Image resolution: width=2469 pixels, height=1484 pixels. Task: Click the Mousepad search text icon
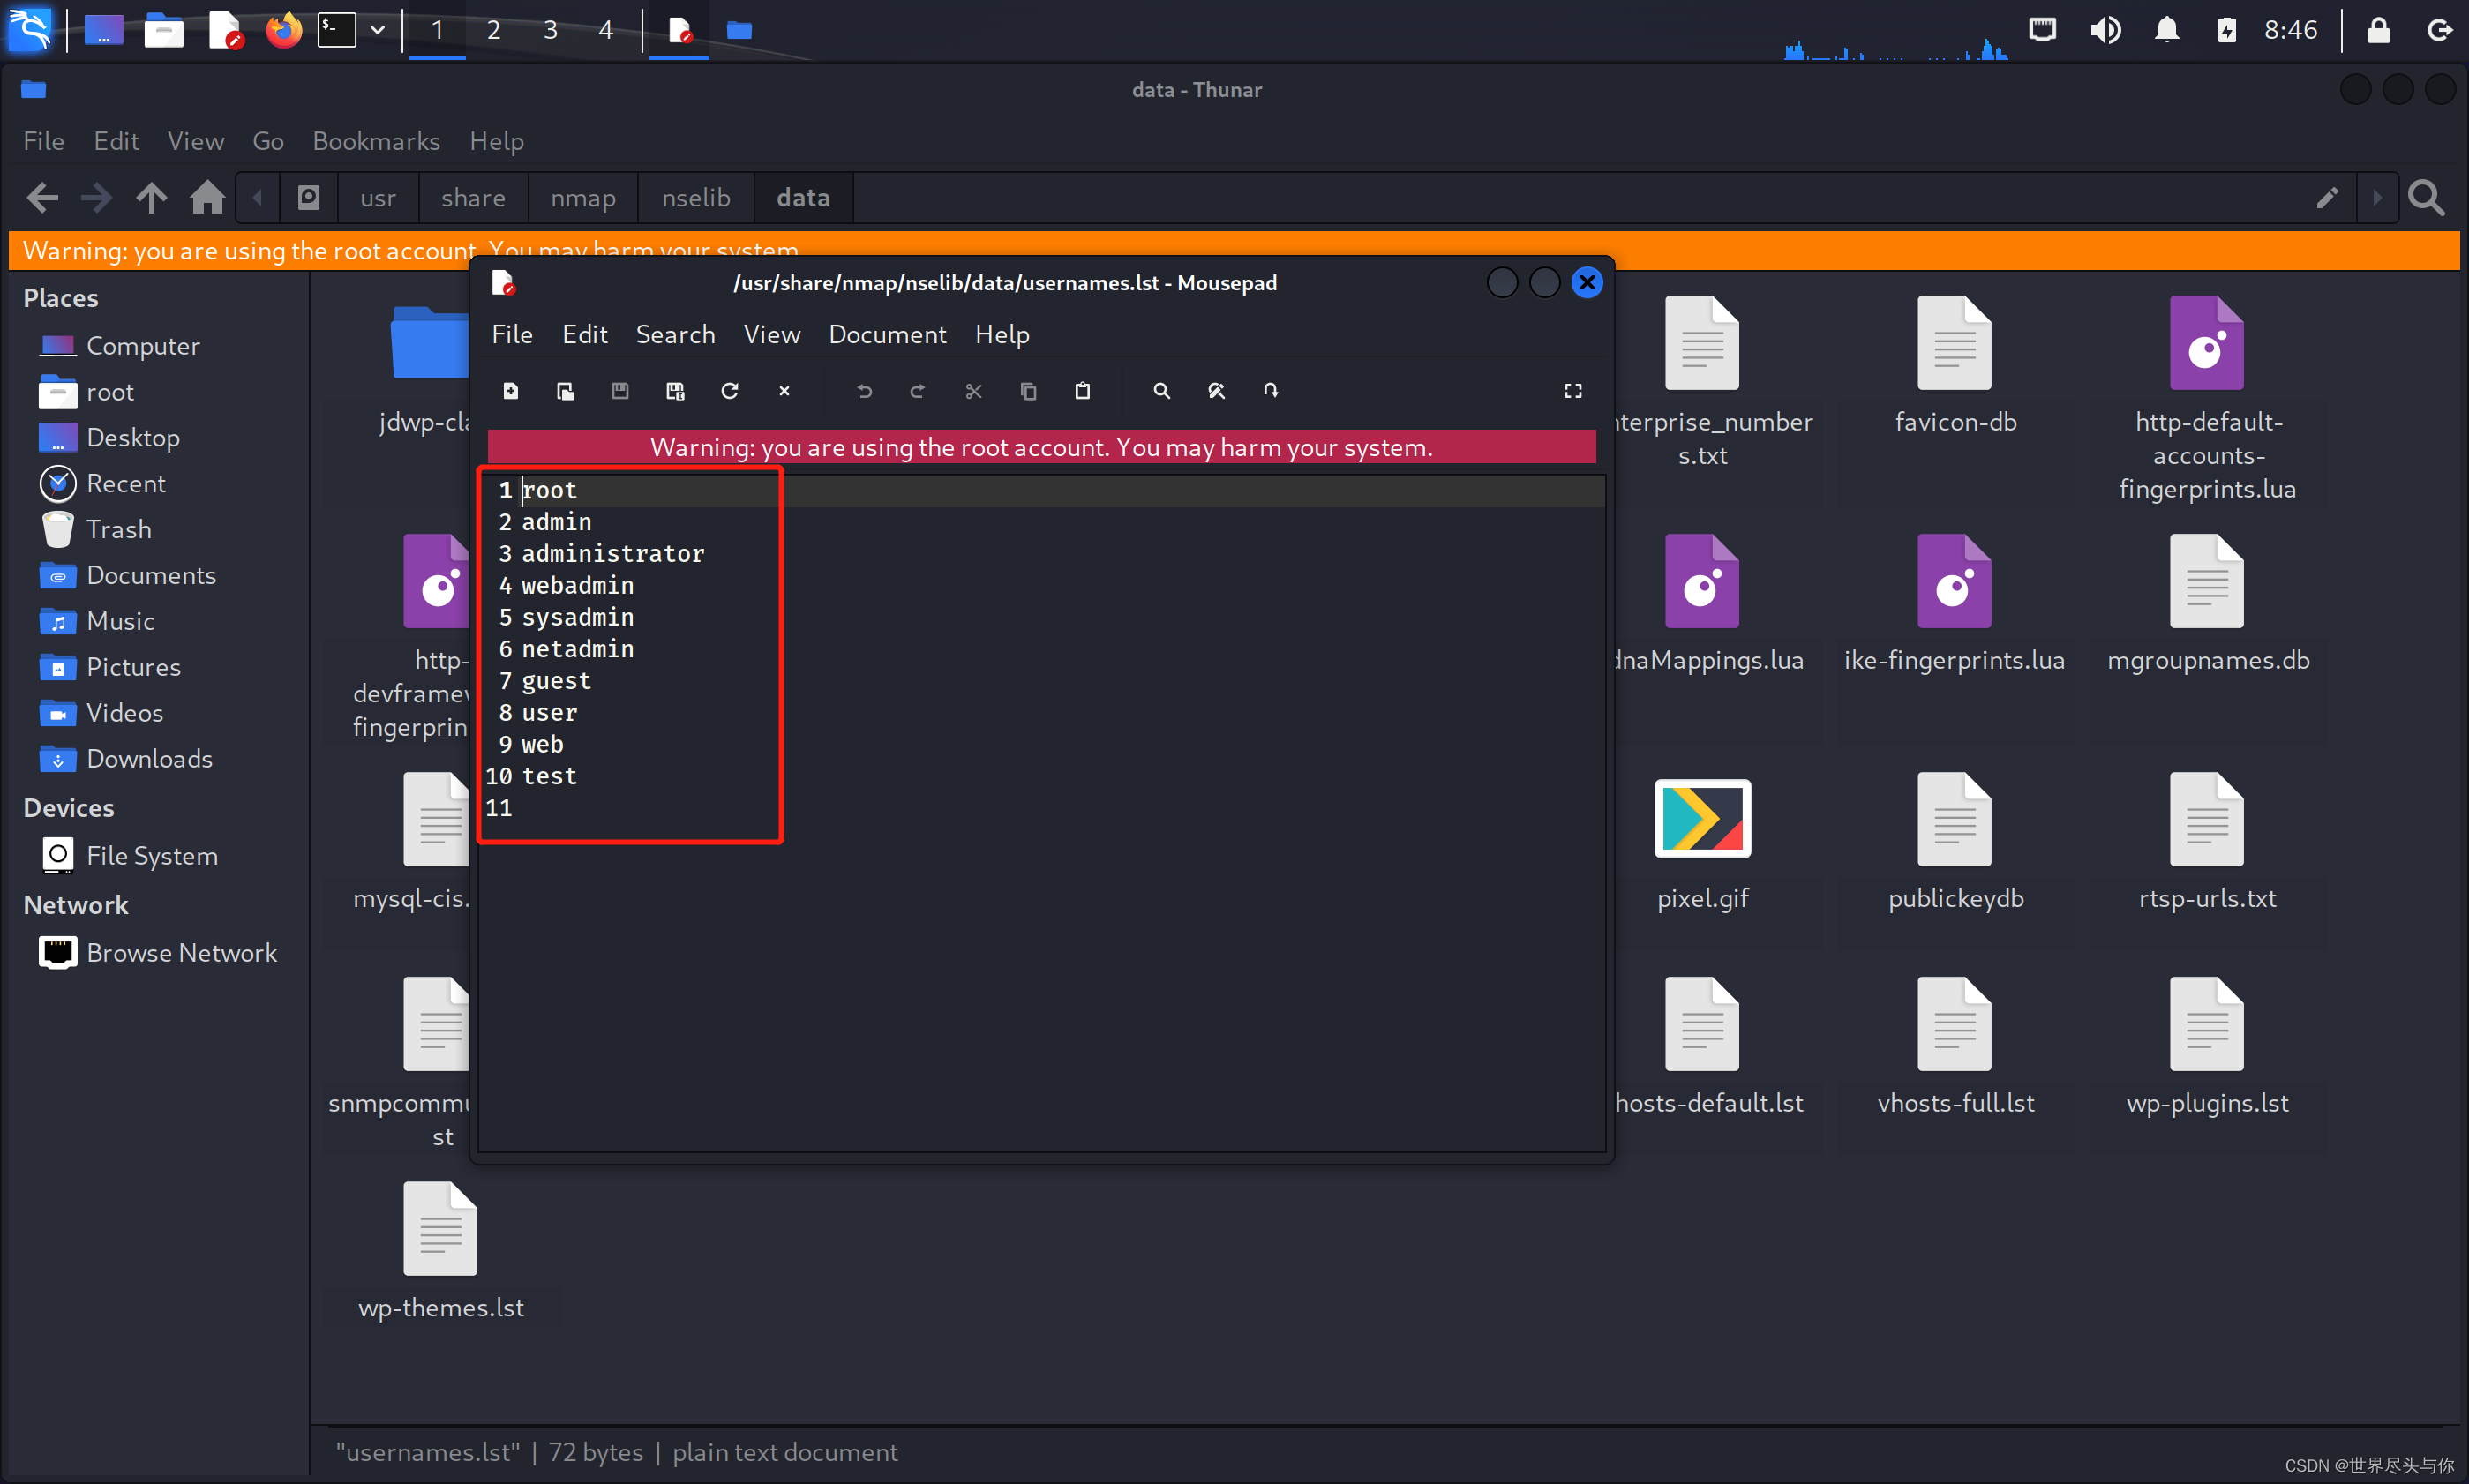coord(1160,389)
